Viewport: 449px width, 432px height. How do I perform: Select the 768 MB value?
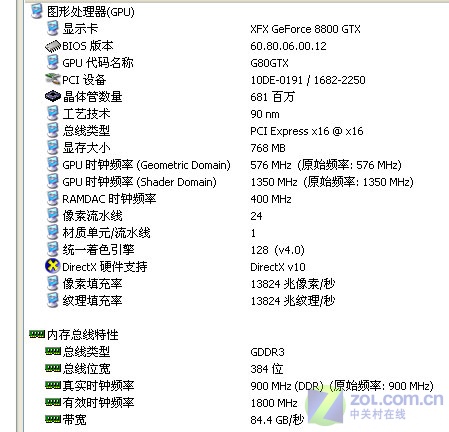(x=268, y=148)
